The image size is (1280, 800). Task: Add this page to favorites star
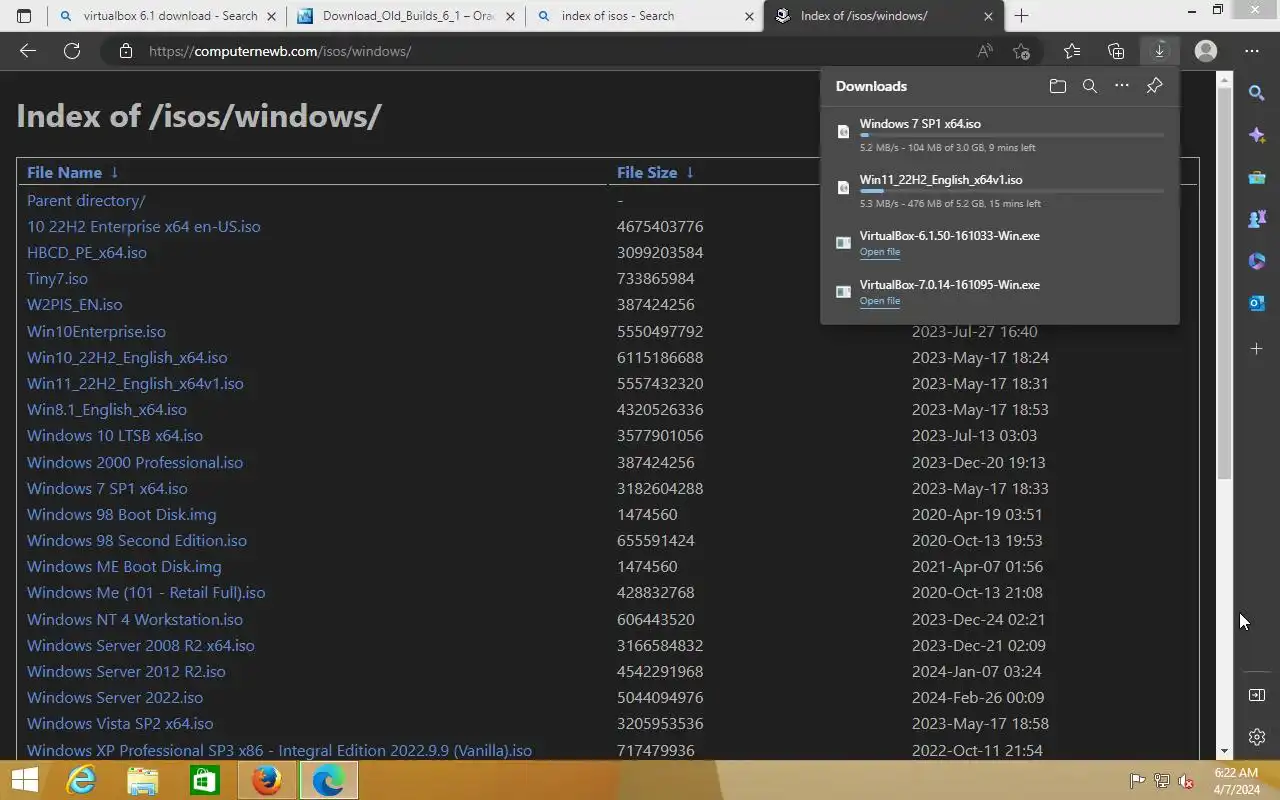click(1021, 51)
